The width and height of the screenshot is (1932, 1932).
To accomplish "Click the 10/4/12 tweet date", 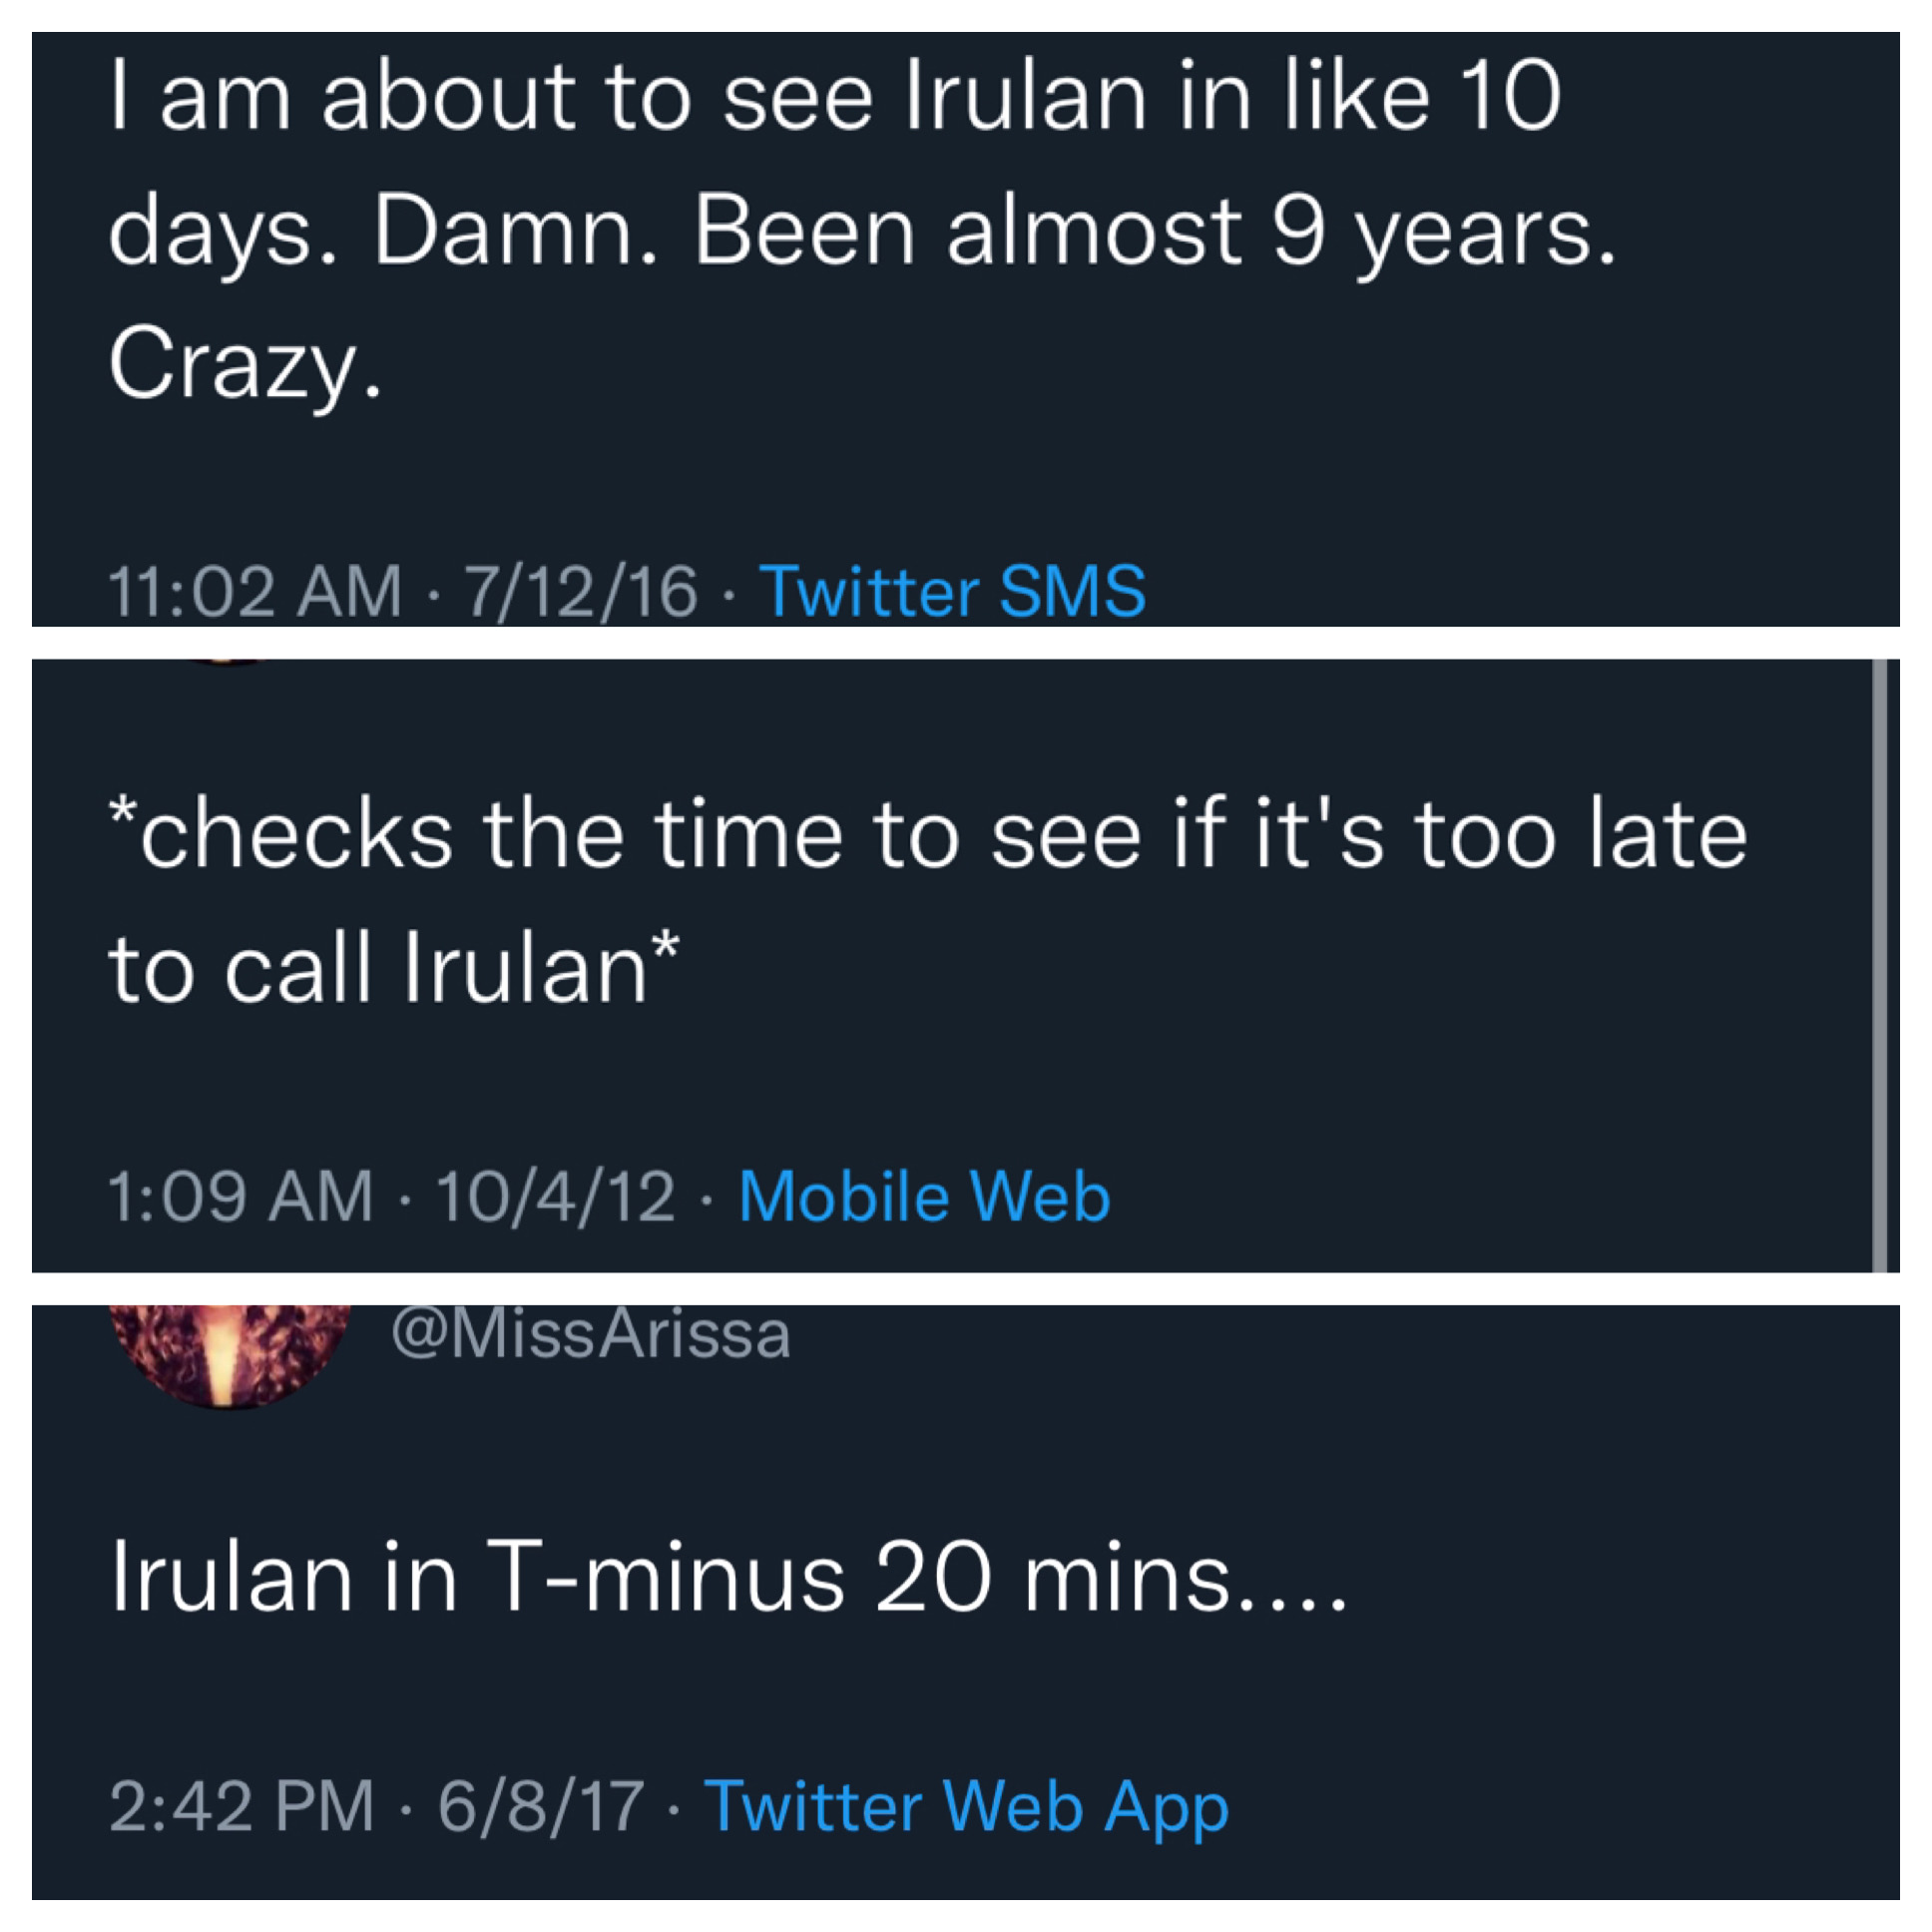I will coord(555,1196).
